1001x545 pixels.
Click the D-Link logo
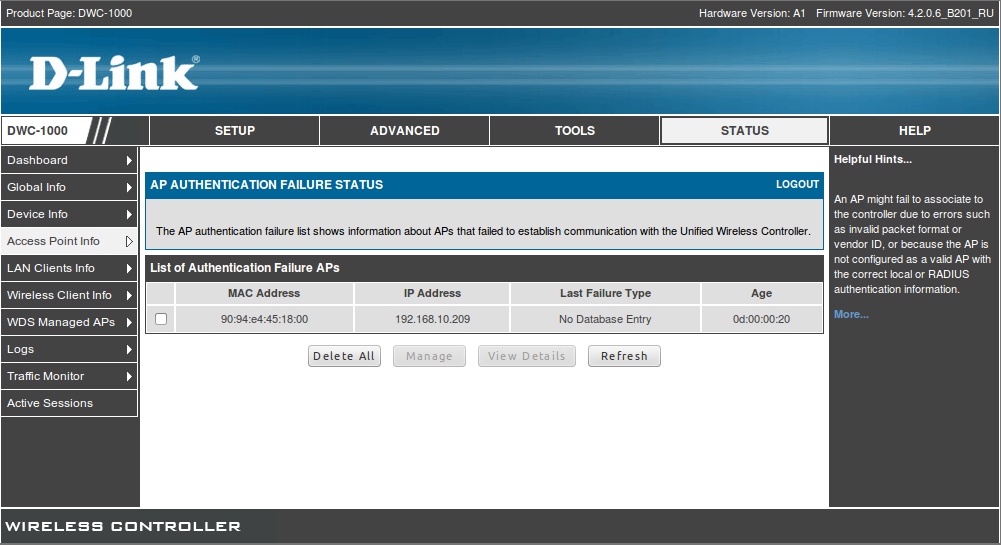pos(114,73)
